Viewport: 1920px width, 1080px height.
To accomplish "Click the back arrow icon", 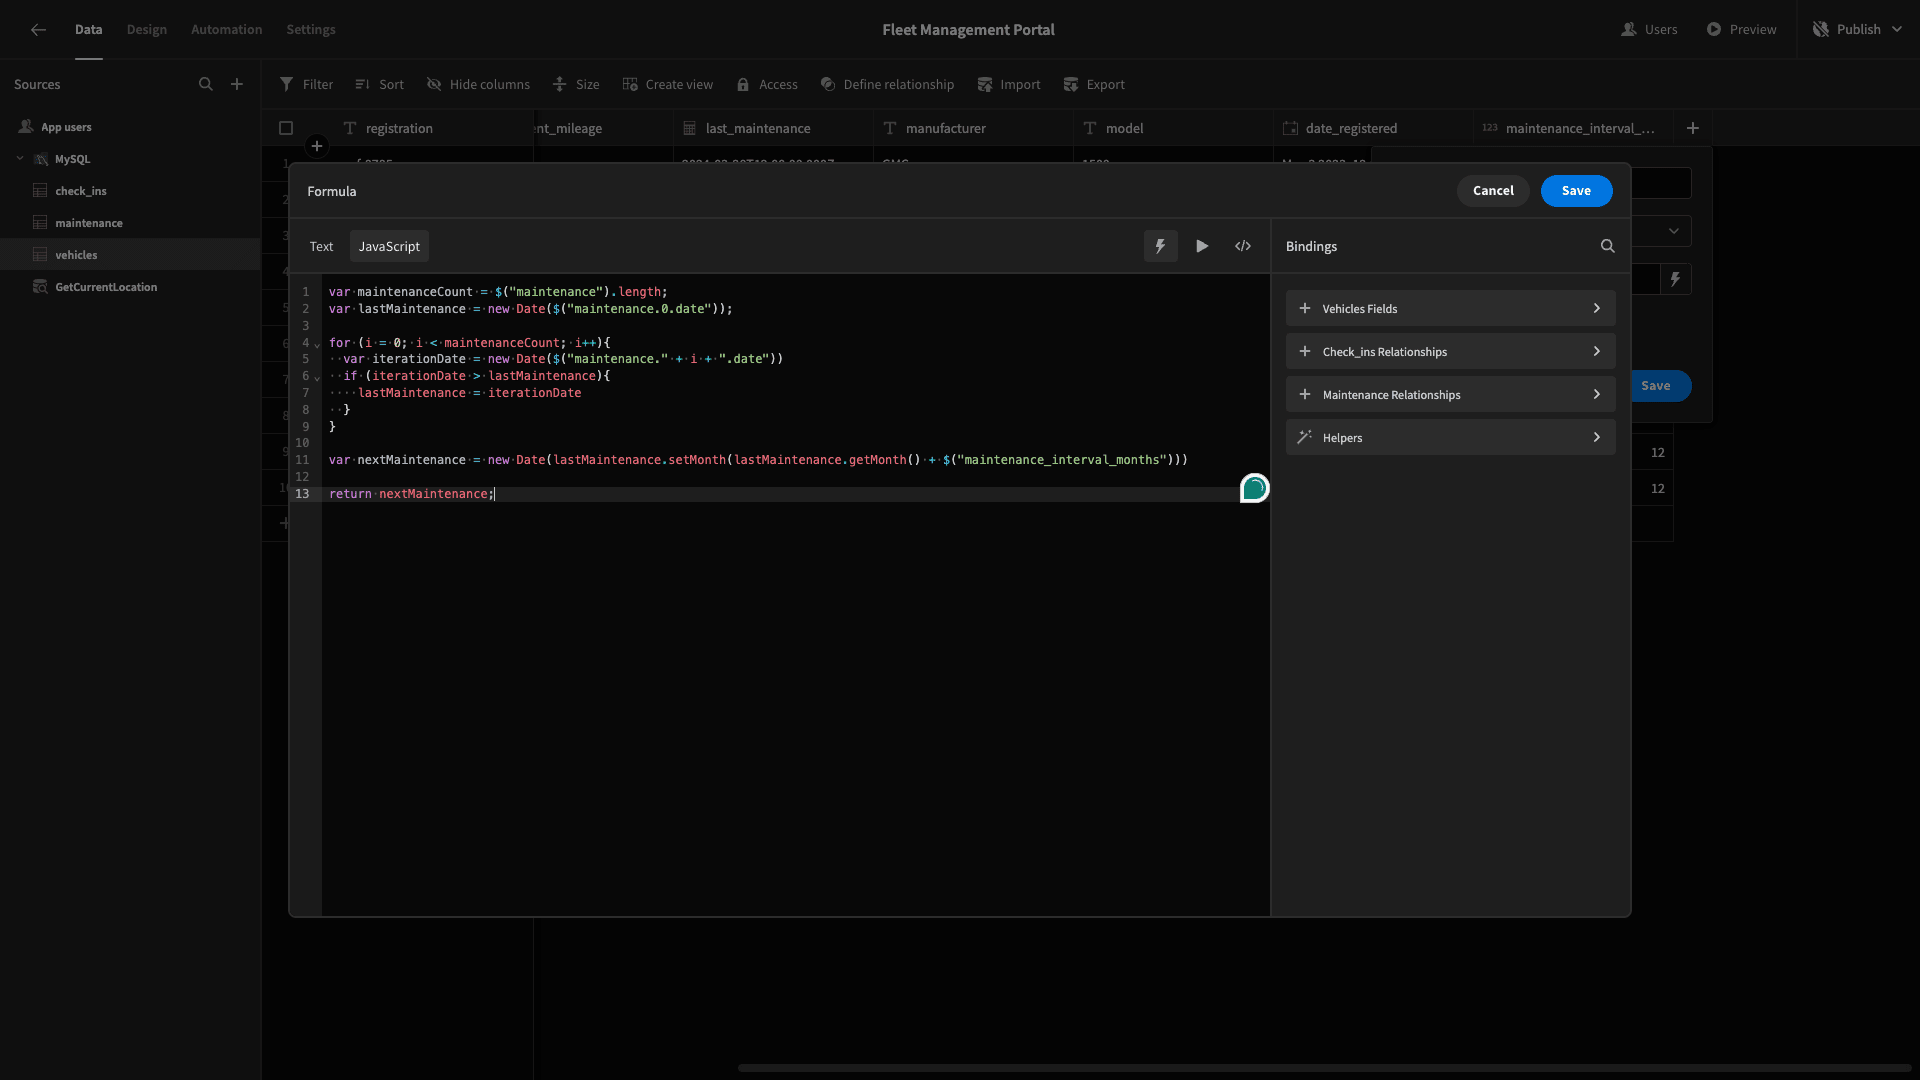I will [38, 30].
